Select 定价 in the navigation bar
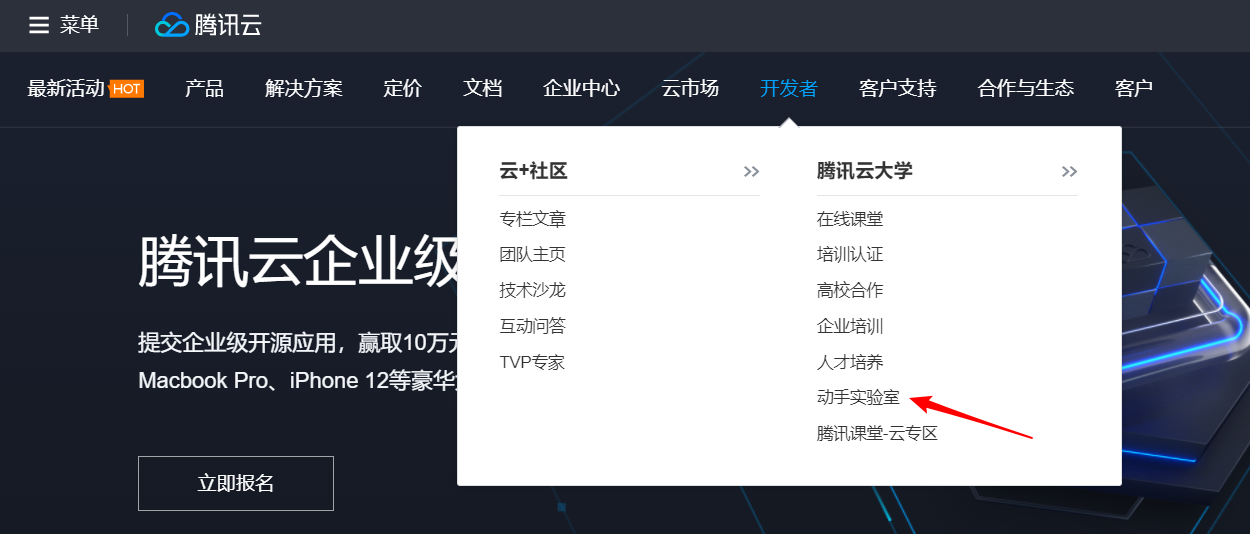1250x534 pixels. coord(402,89)
